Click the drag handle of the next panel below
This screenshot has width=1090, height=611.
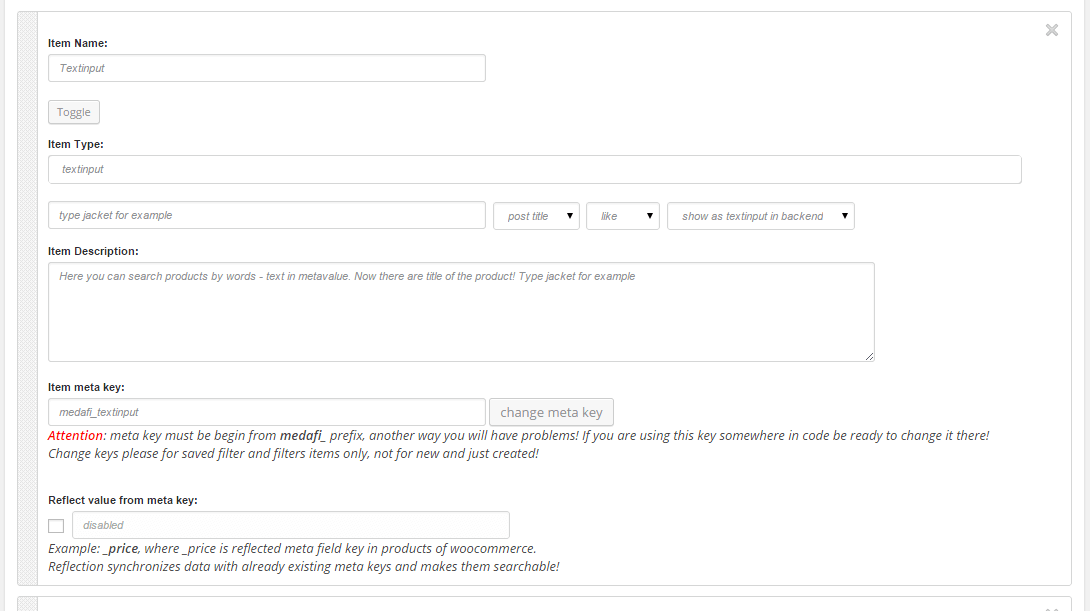27,604
